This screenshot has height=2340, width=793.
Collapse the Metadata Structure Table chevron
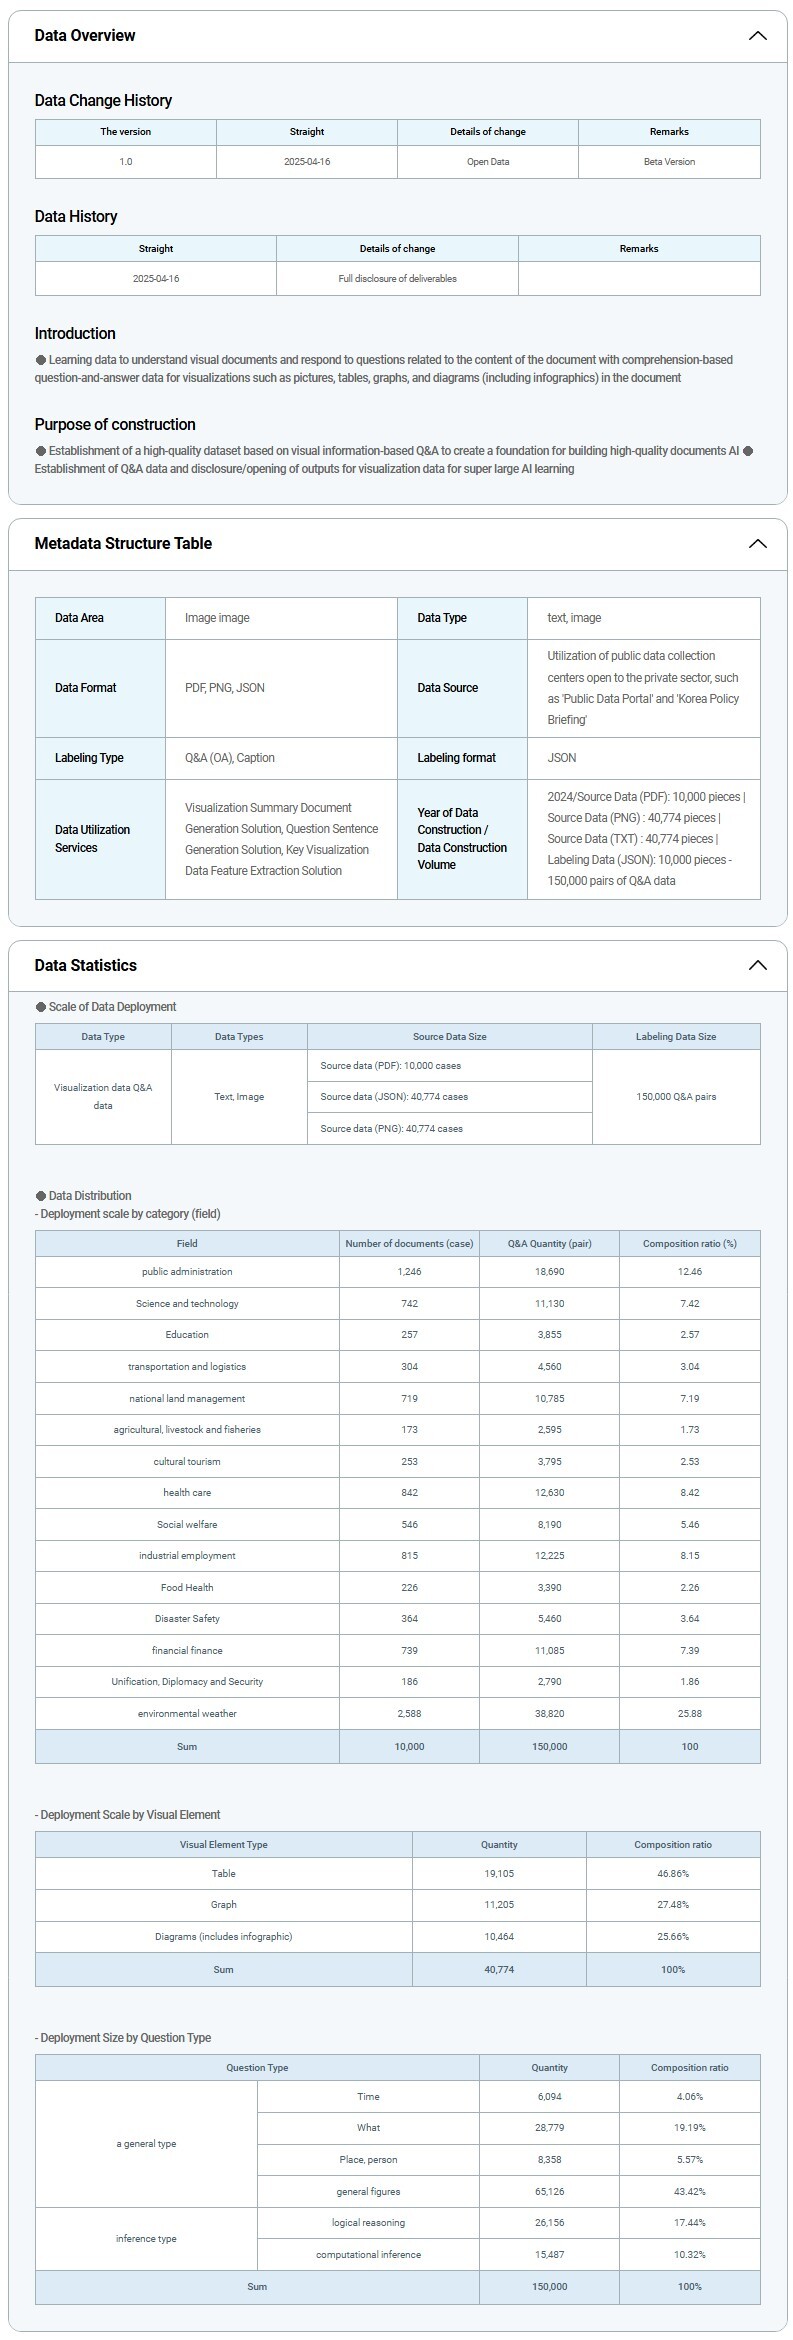757,544
